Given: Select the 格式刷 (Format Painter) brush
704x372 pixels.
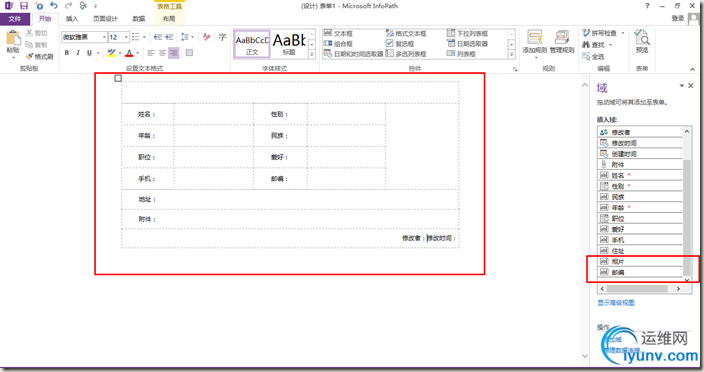Looking at the screenshot, I should (x=30, y=57).
